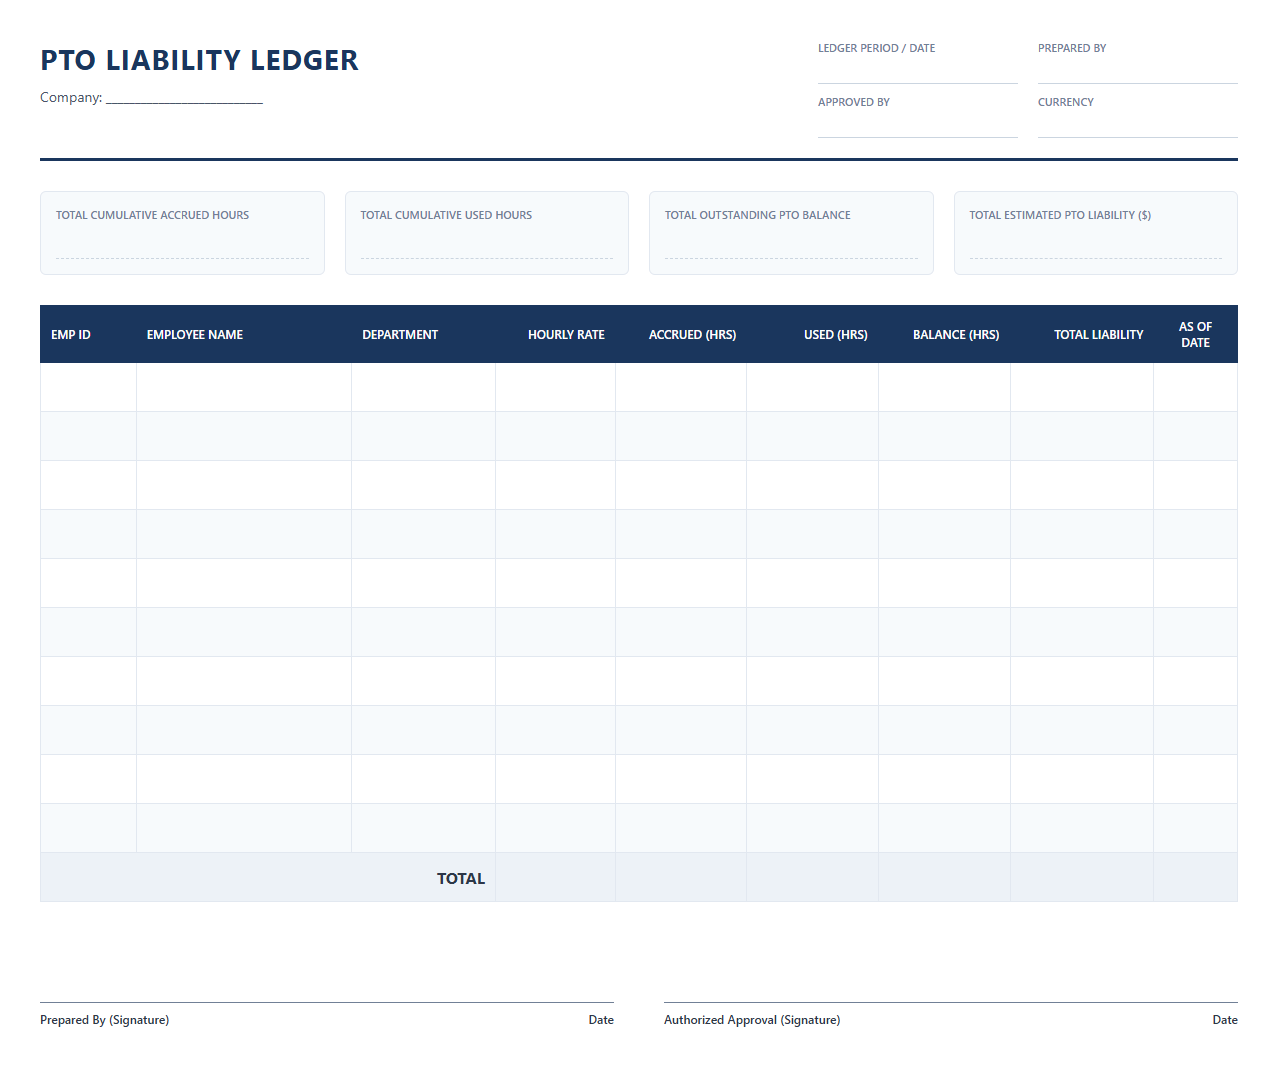Click the Total Outstanding PTO Balance box
The width and height of the screenshot is (1278, 1067).
[x=791, y=233]
